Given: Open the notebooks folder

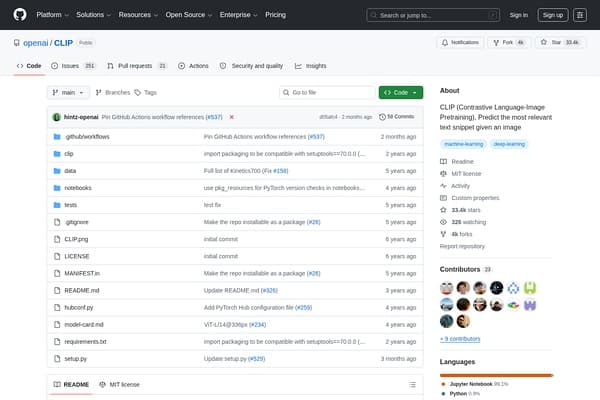Looking at the screenshot, I should pos(78,188).
